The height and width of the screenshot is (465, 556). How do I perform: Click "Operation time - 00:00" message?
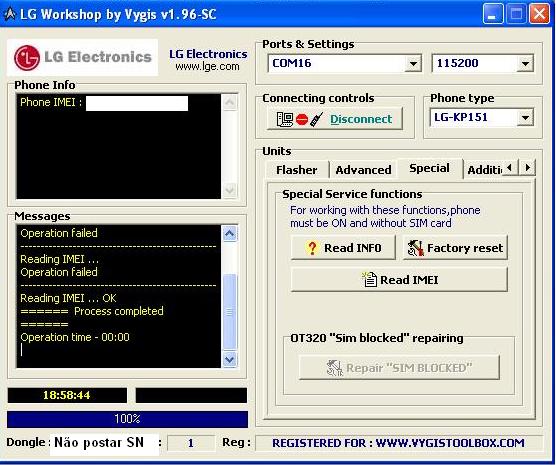click(x=75, y=337)
